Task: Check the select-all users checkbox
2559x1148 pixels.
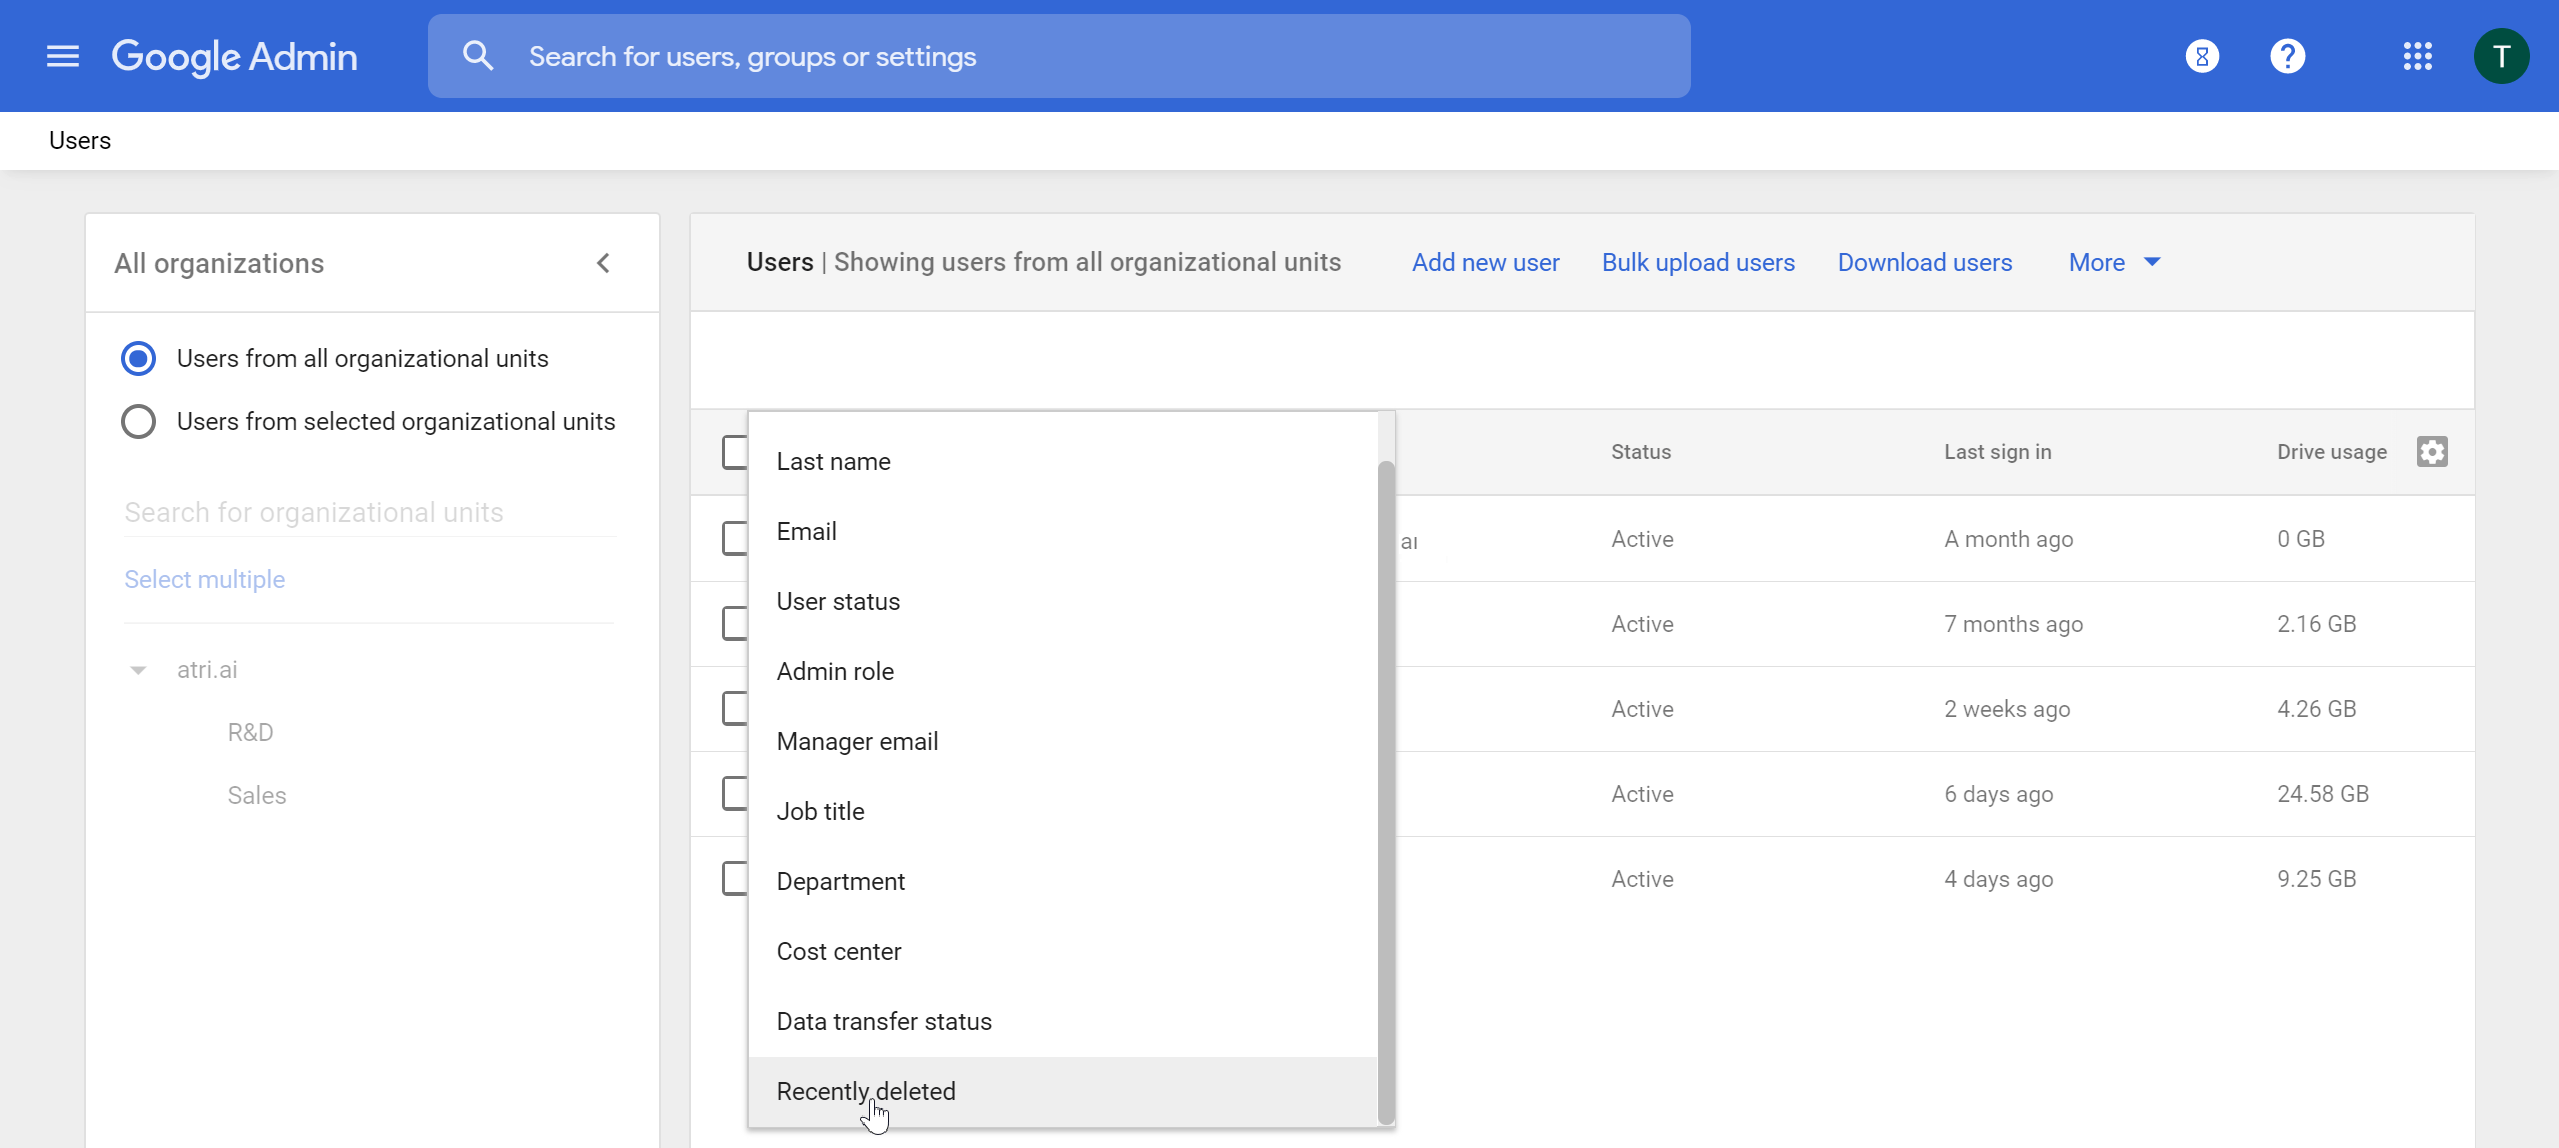Action: pyautogui.click(x=733, y=451)
